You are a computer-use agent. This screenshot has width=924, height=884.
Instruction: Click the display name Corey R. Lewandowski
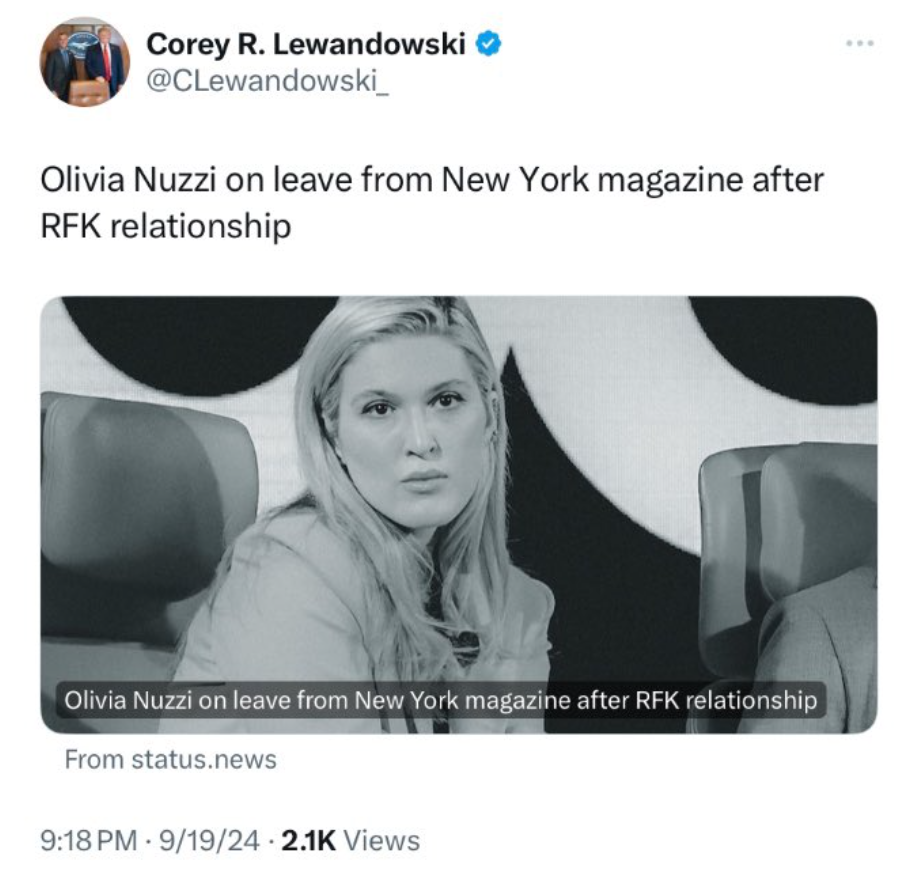pyautogui.click(x=306, y=44)
